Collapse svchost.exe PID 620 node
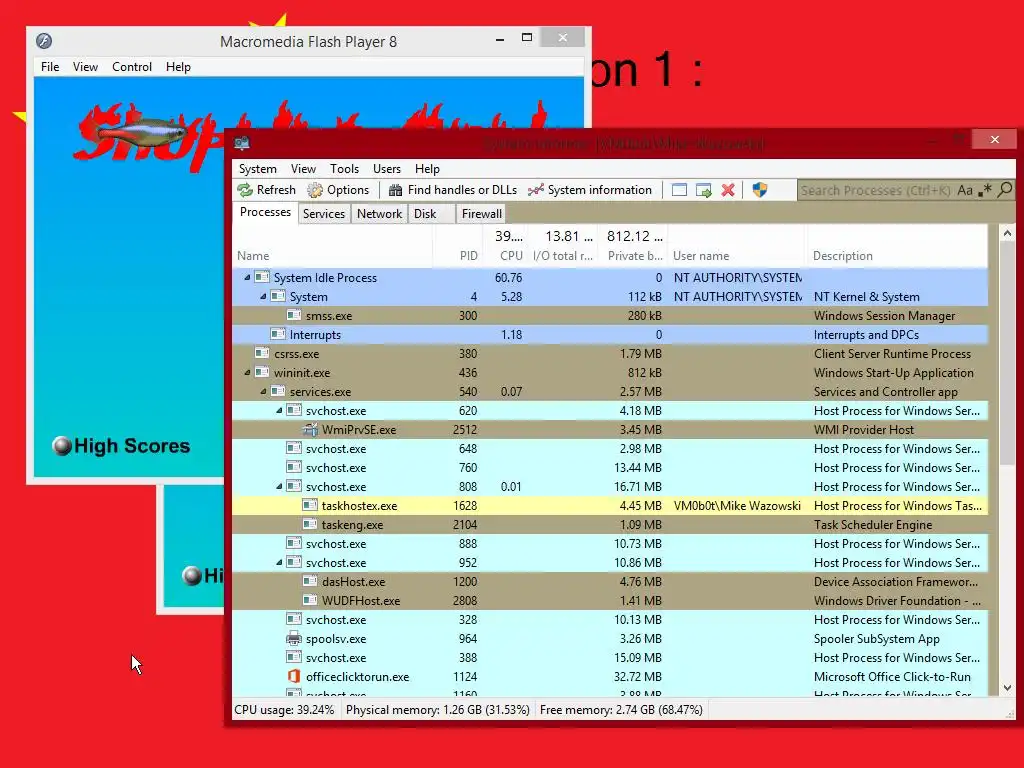This screenshot has width=1024, height=768. point(279,411)
